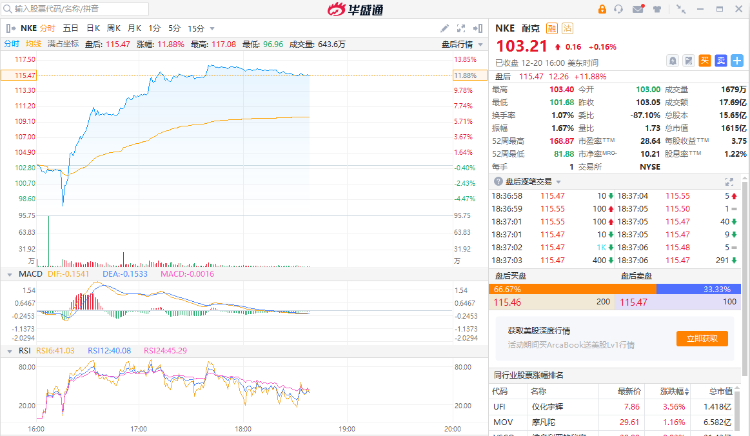
Task: Switch to the 15分 chart tab
Action: coord(196,28)
